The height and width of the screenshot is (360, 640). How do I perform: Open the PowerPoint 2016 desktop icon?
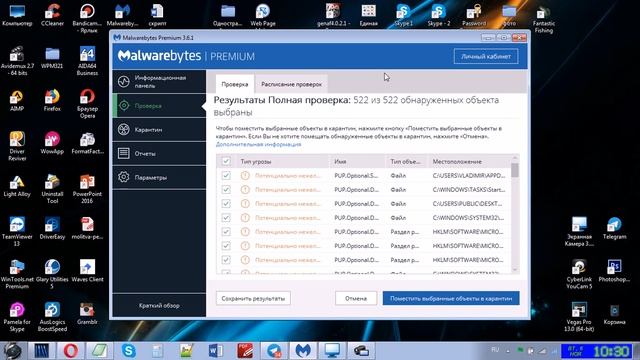click(87, 189)
